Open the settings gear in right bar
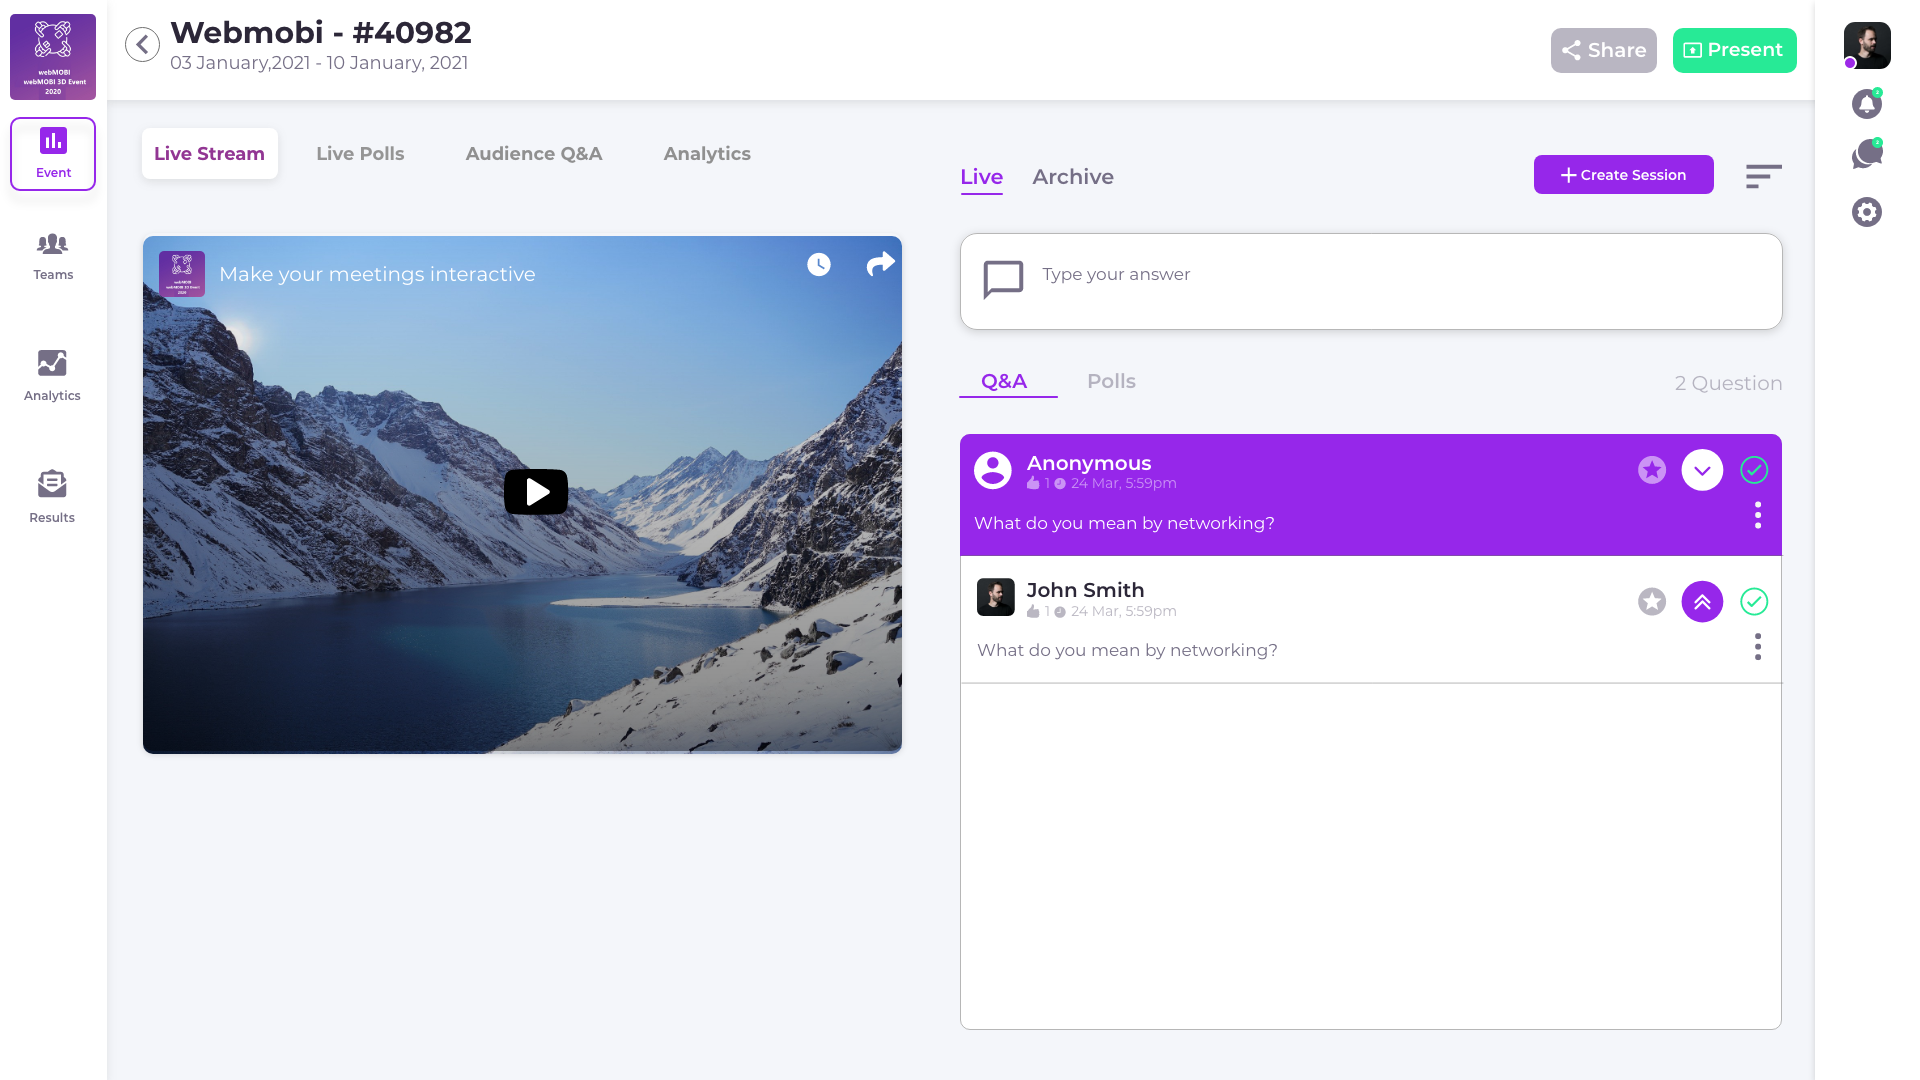Screen dimensions: 1920x1080 click(x=1867, y=212)
